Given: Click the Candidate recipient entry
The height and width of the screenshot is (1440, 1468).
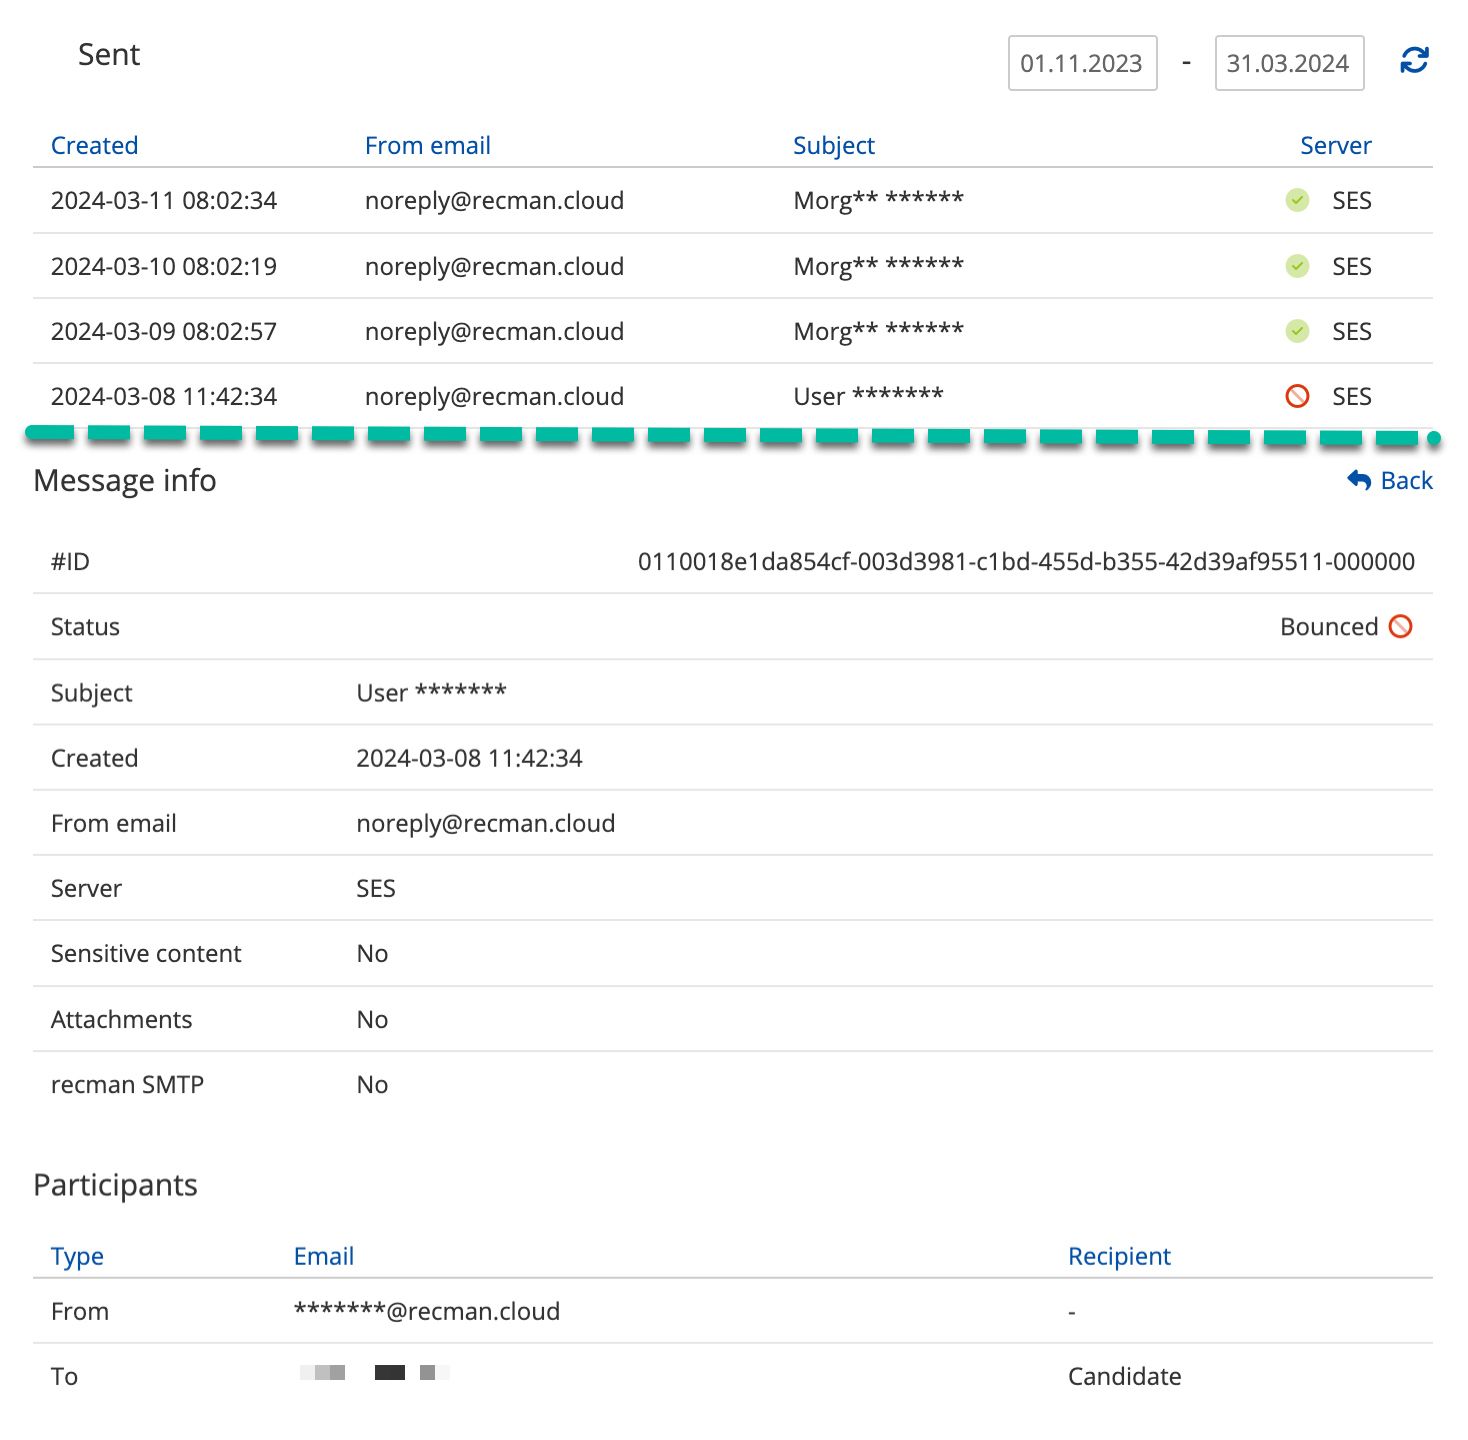Looking at the screenshot, I should click(1124, 1376).
